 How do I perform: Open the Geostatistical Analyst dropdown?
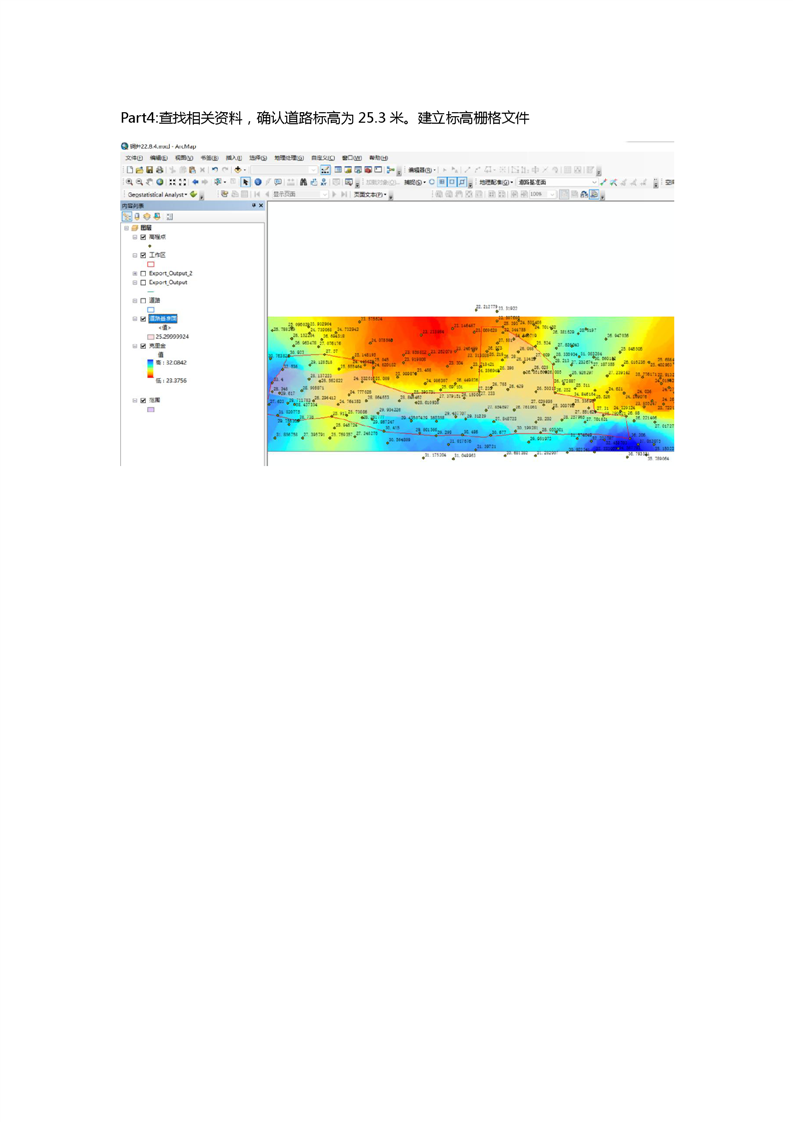[x=157, y=195]
